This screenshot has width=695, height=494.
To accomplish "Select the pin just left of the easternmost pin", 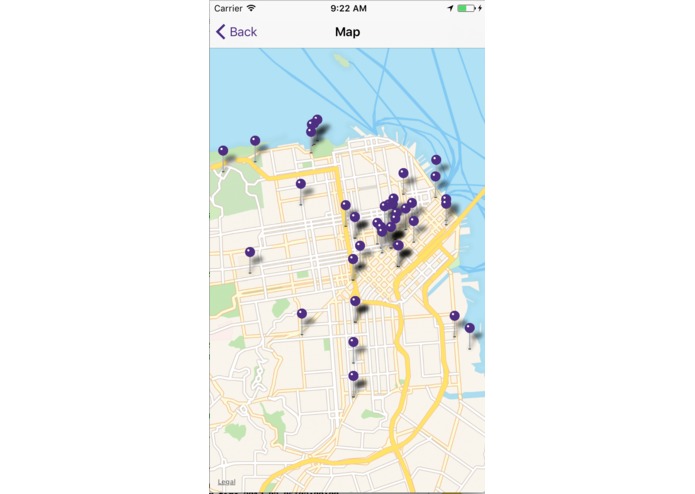I will pos(455,316).
